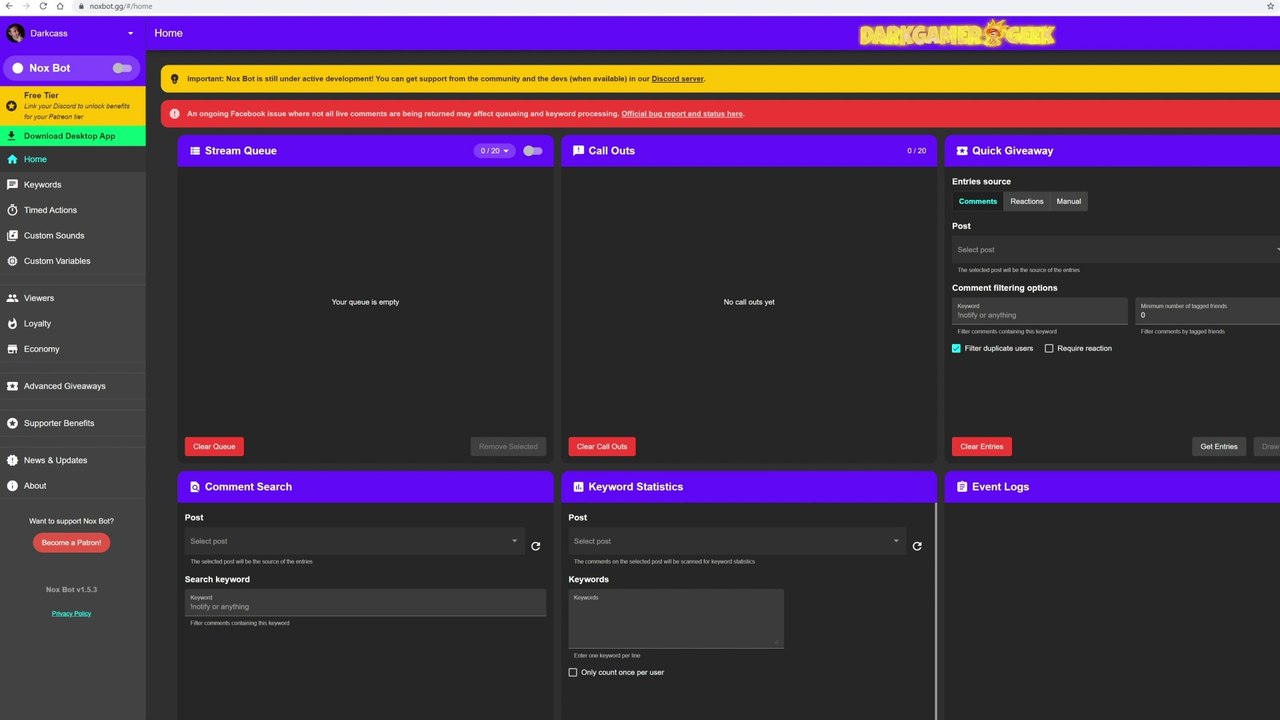This screenshot has height=720, width=1280.
Task: Click the DarkGamerGeek logo in header
Action: 957,34
